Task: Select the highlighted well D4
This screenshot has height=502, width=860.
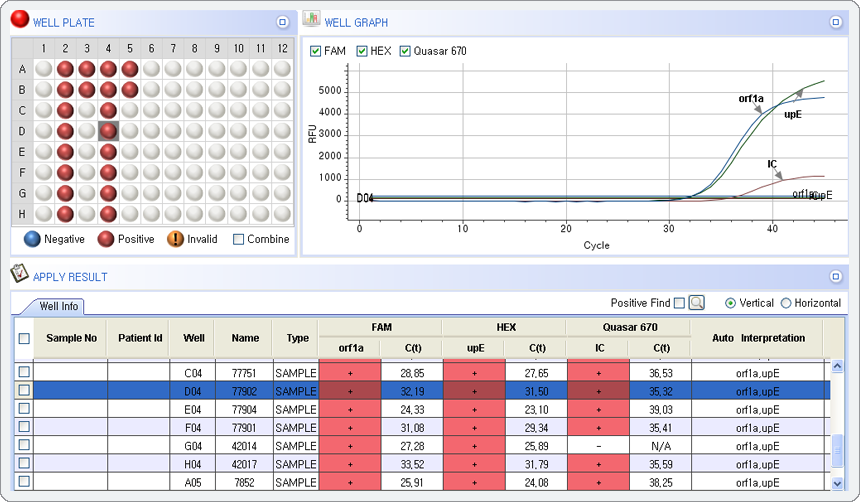Action: [109, 131]
